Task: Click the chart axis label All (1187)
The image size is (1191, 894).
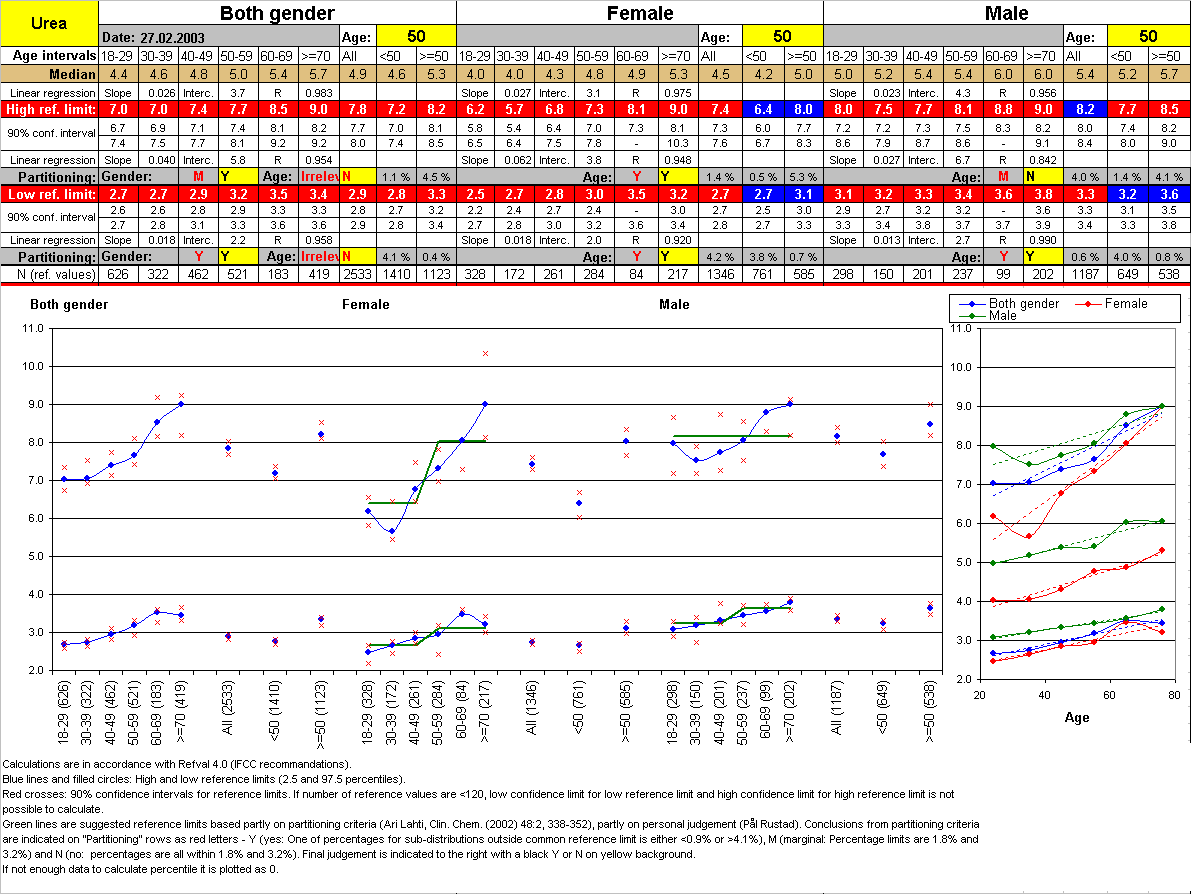Action: tap(837, 709)
